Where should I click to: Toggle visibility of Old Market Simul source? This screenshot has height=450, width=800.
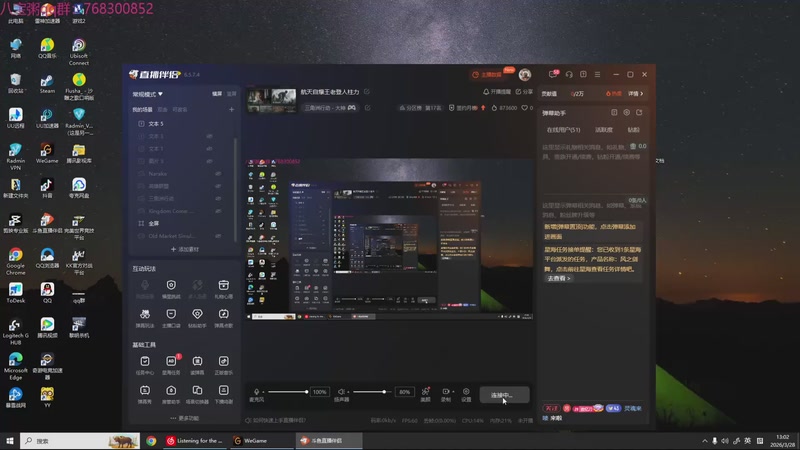pos(218,236)
